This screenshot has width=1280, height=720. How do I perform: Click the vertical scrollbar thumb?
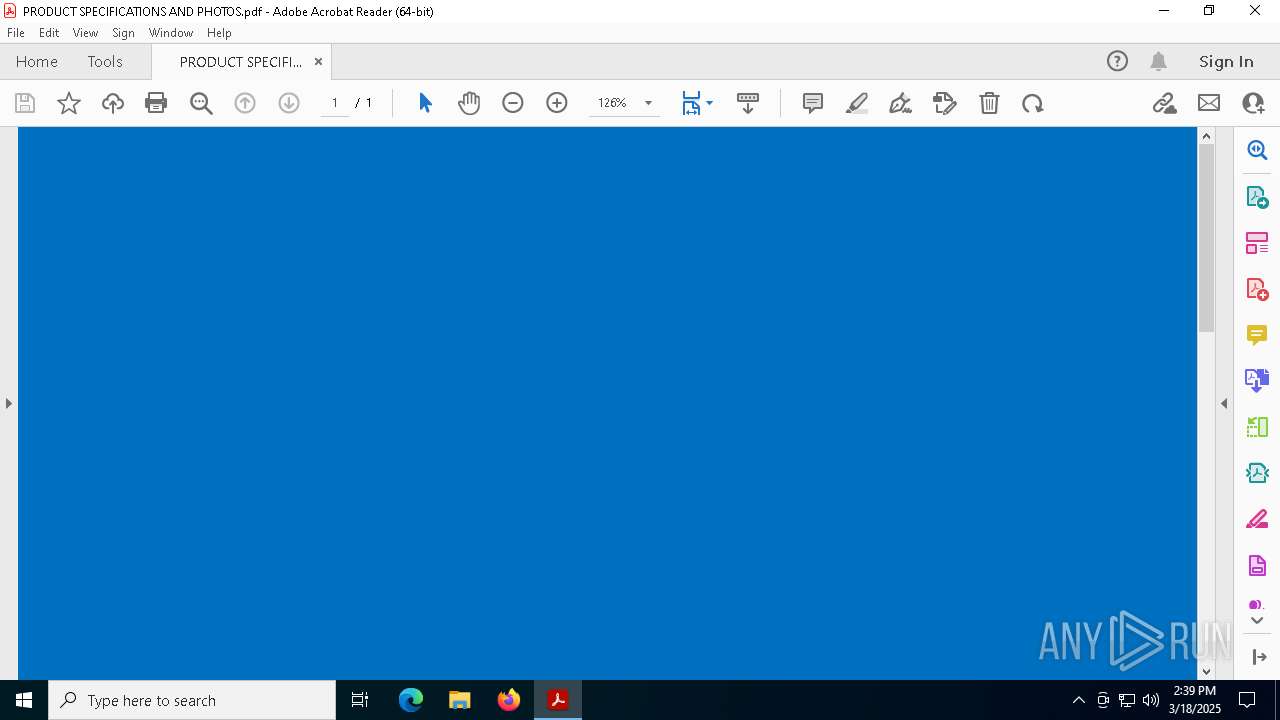pos(1206,238)
